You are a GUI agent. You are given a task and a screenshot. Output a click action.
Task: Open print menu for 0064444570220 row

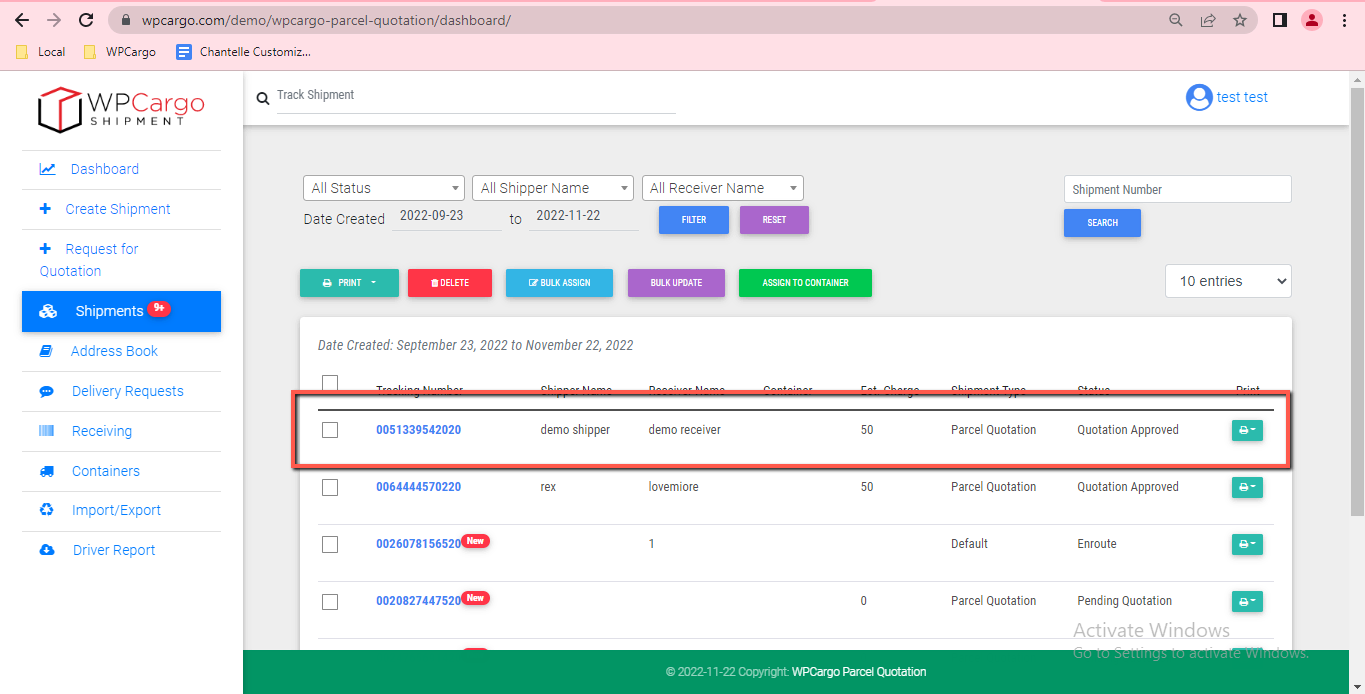point(1247,487)
